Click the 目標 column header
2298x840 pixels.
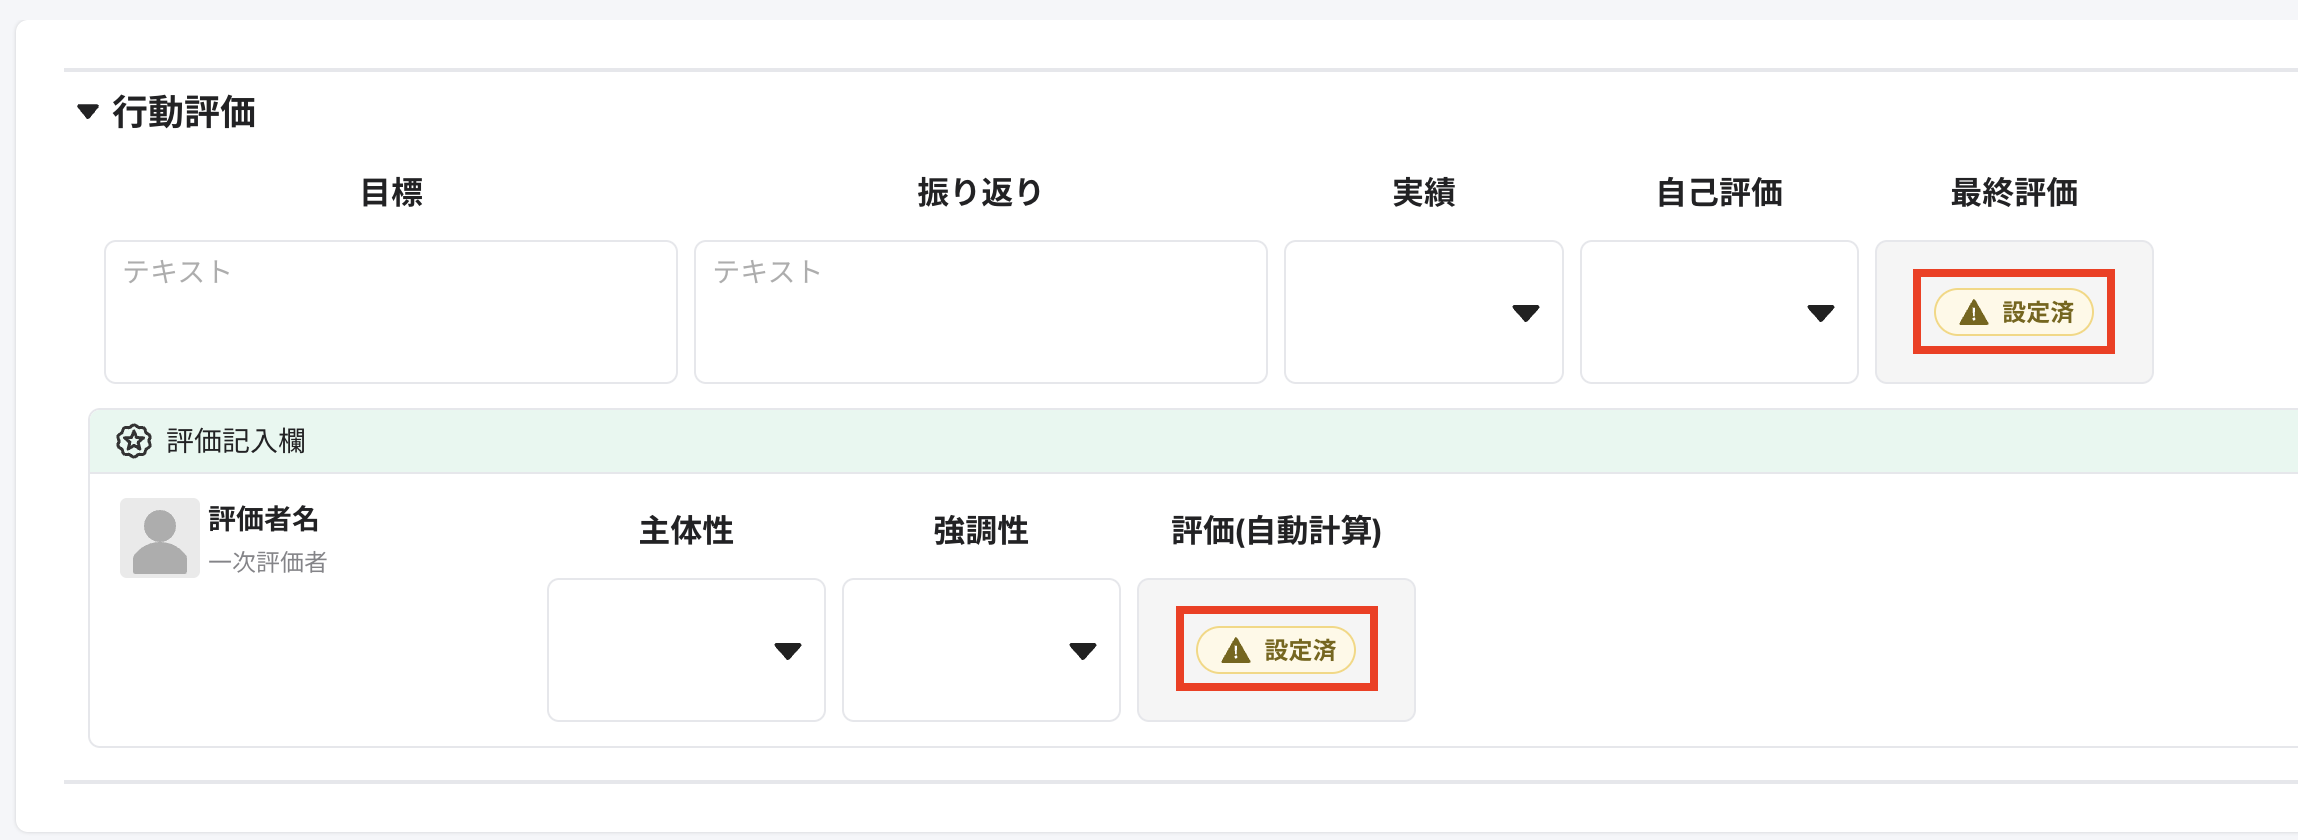click(x=391, y=192)
